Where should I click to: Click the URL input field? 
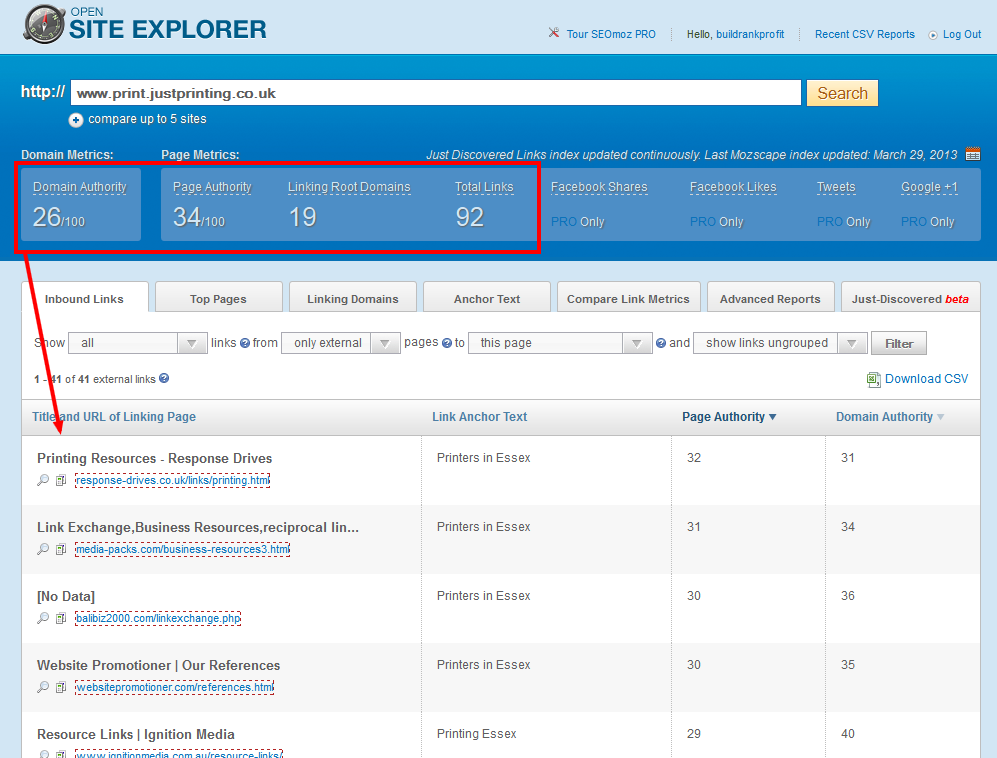click(435, 93)
